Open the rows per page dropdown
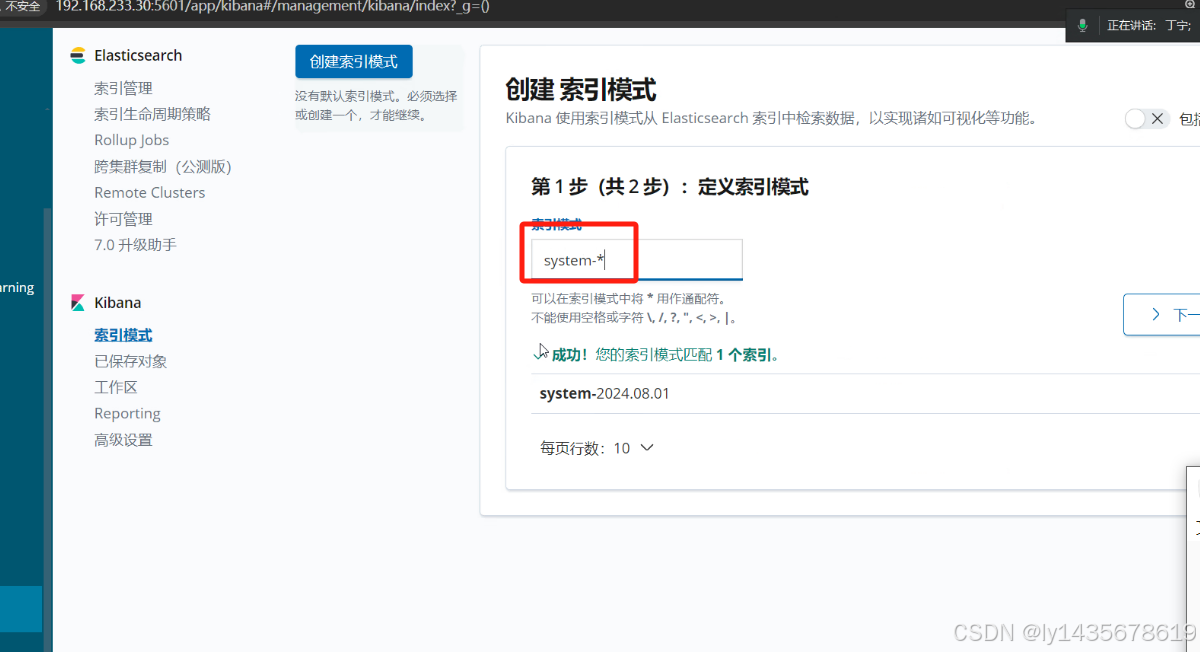 [597, 448]
